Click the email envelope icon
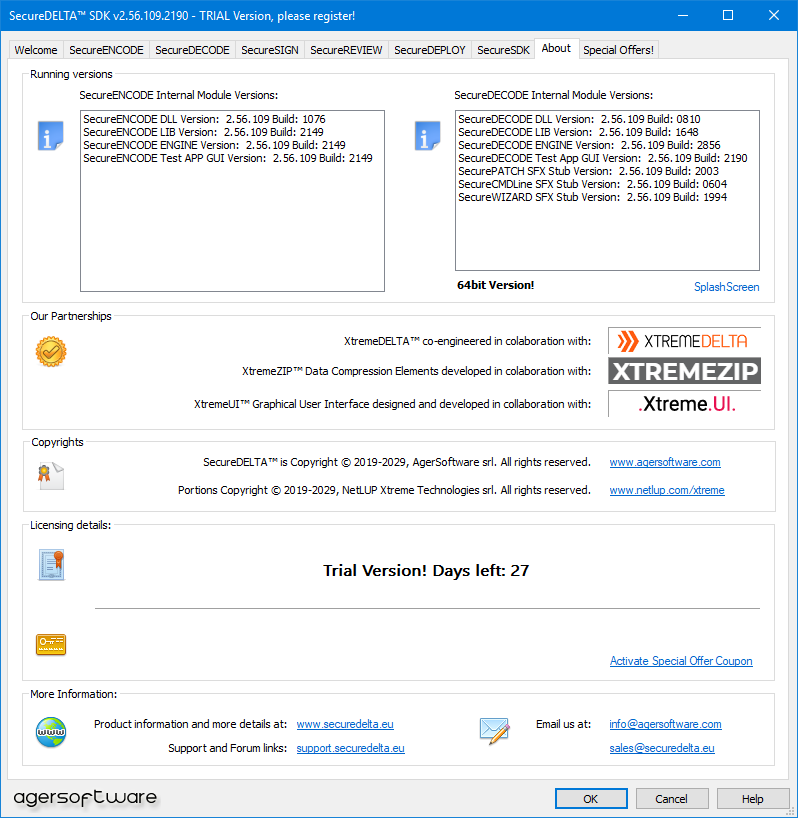The image size is (798, 818). pyautogui.click(x=494, y=731)
